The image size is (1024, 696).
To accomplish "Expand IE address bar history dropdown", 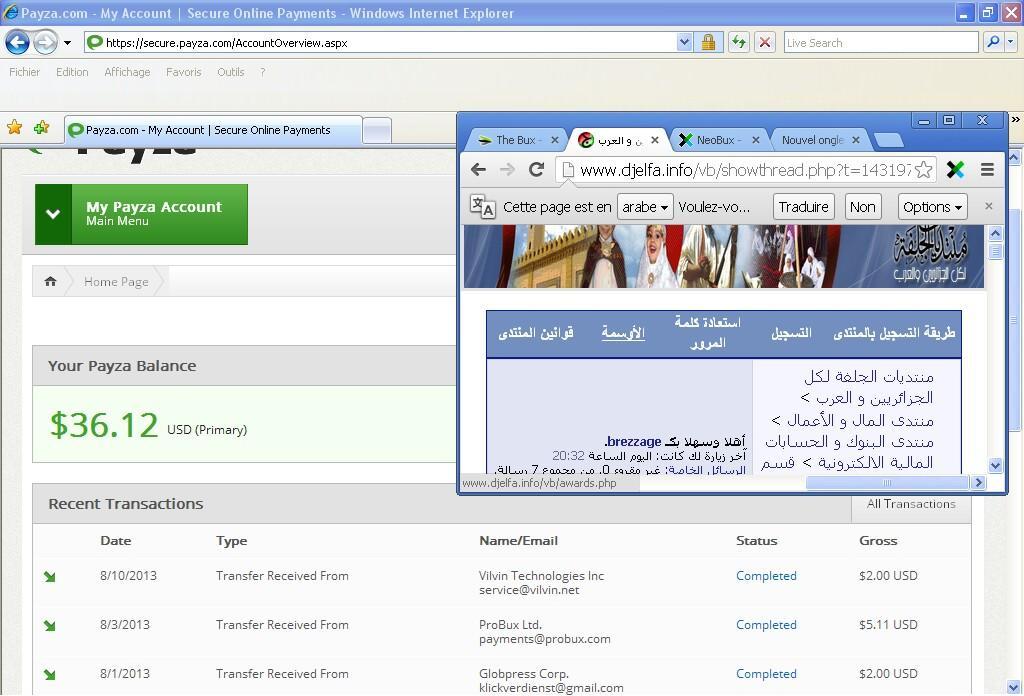I will tap(684, 43).
